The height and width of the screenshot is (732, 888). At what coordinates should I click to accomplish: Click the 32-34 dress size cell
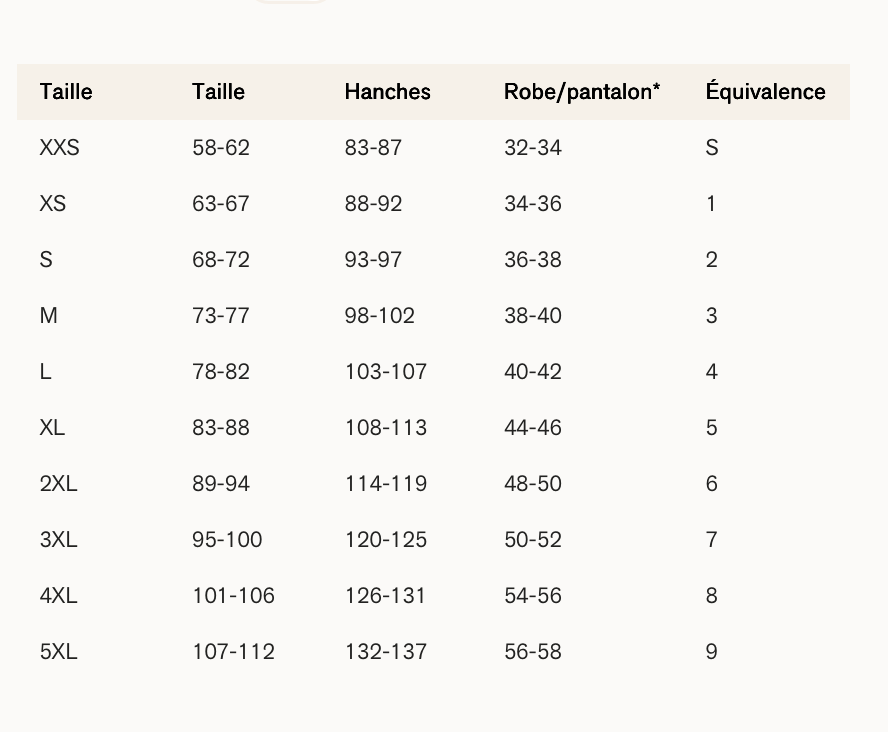tap(533, 148)
